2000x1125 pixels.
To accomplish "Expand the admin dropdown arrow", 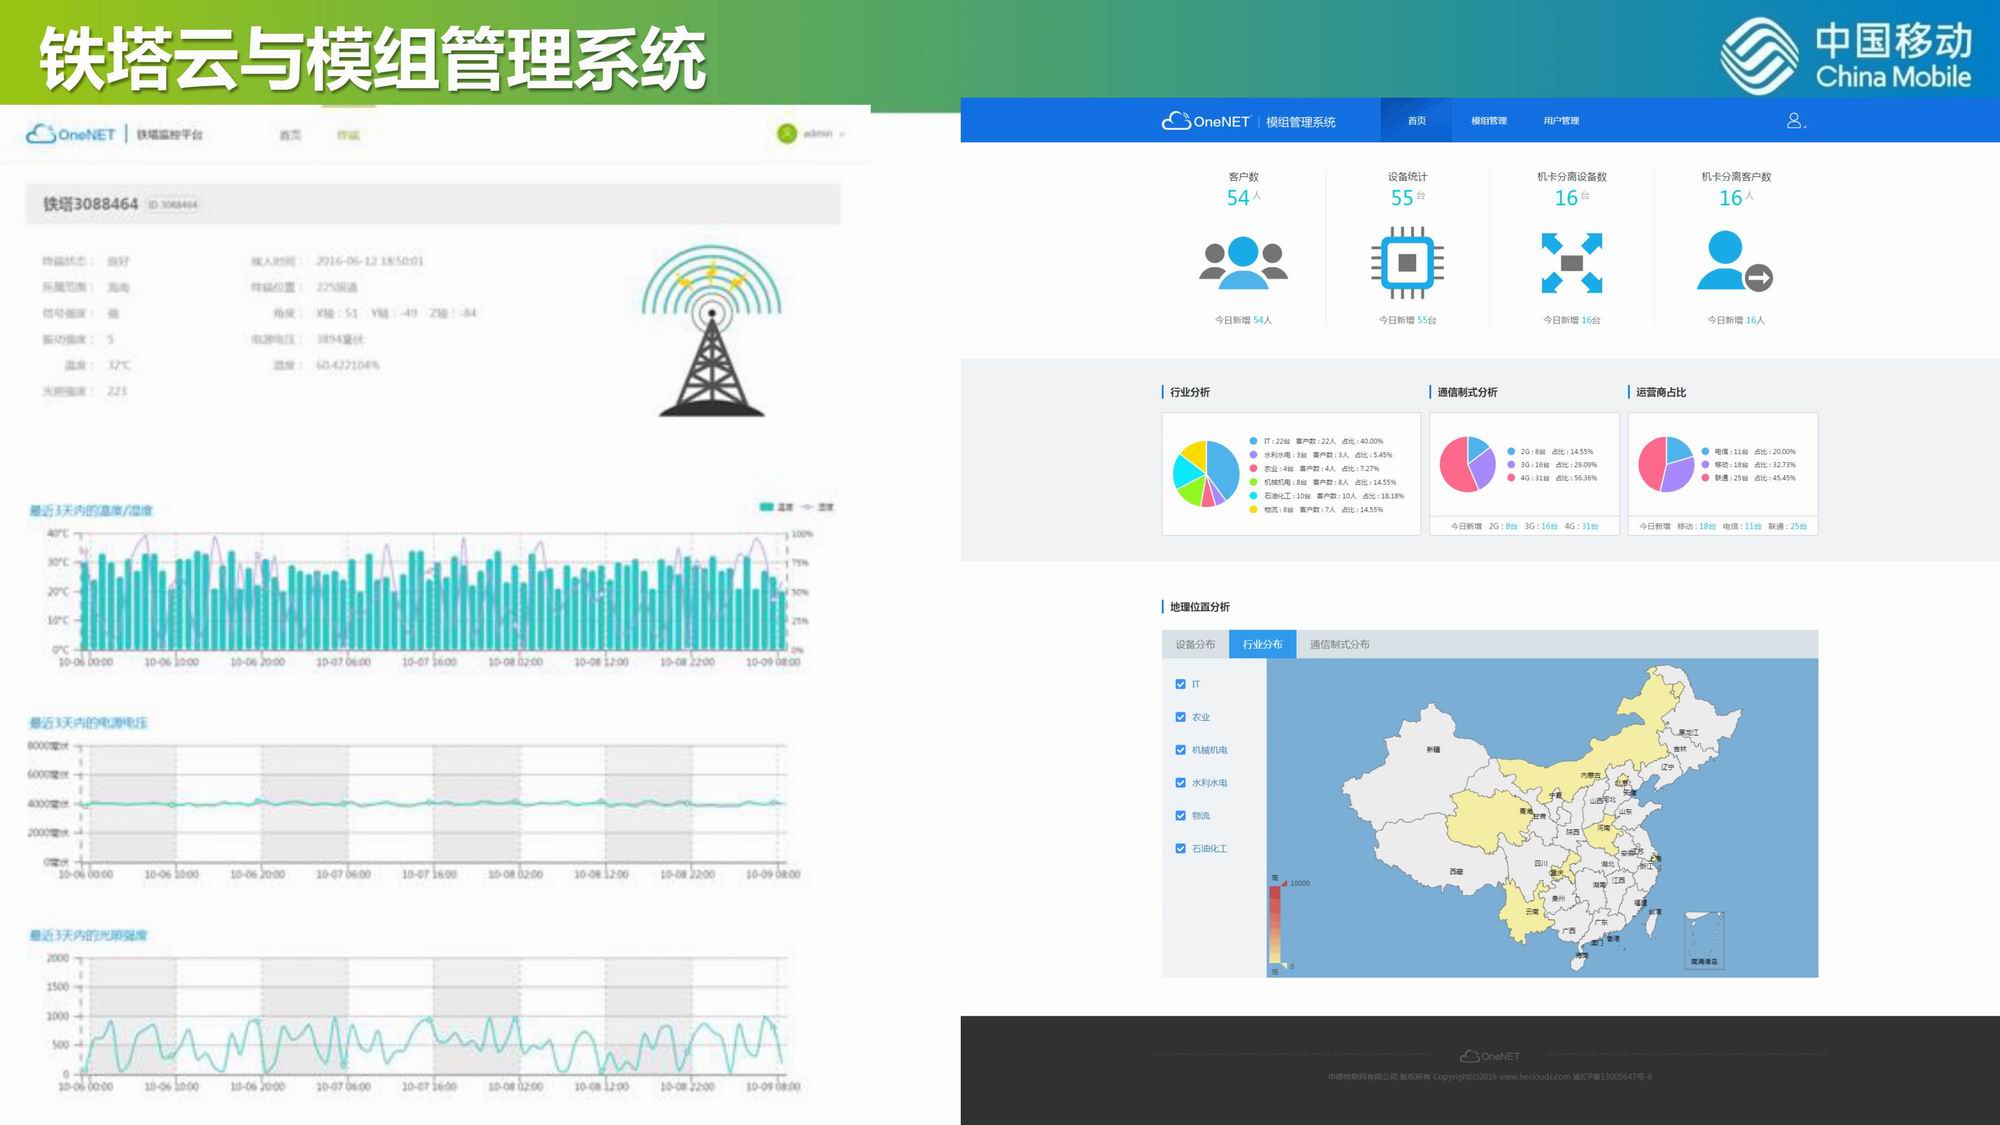I will (842, 134).
